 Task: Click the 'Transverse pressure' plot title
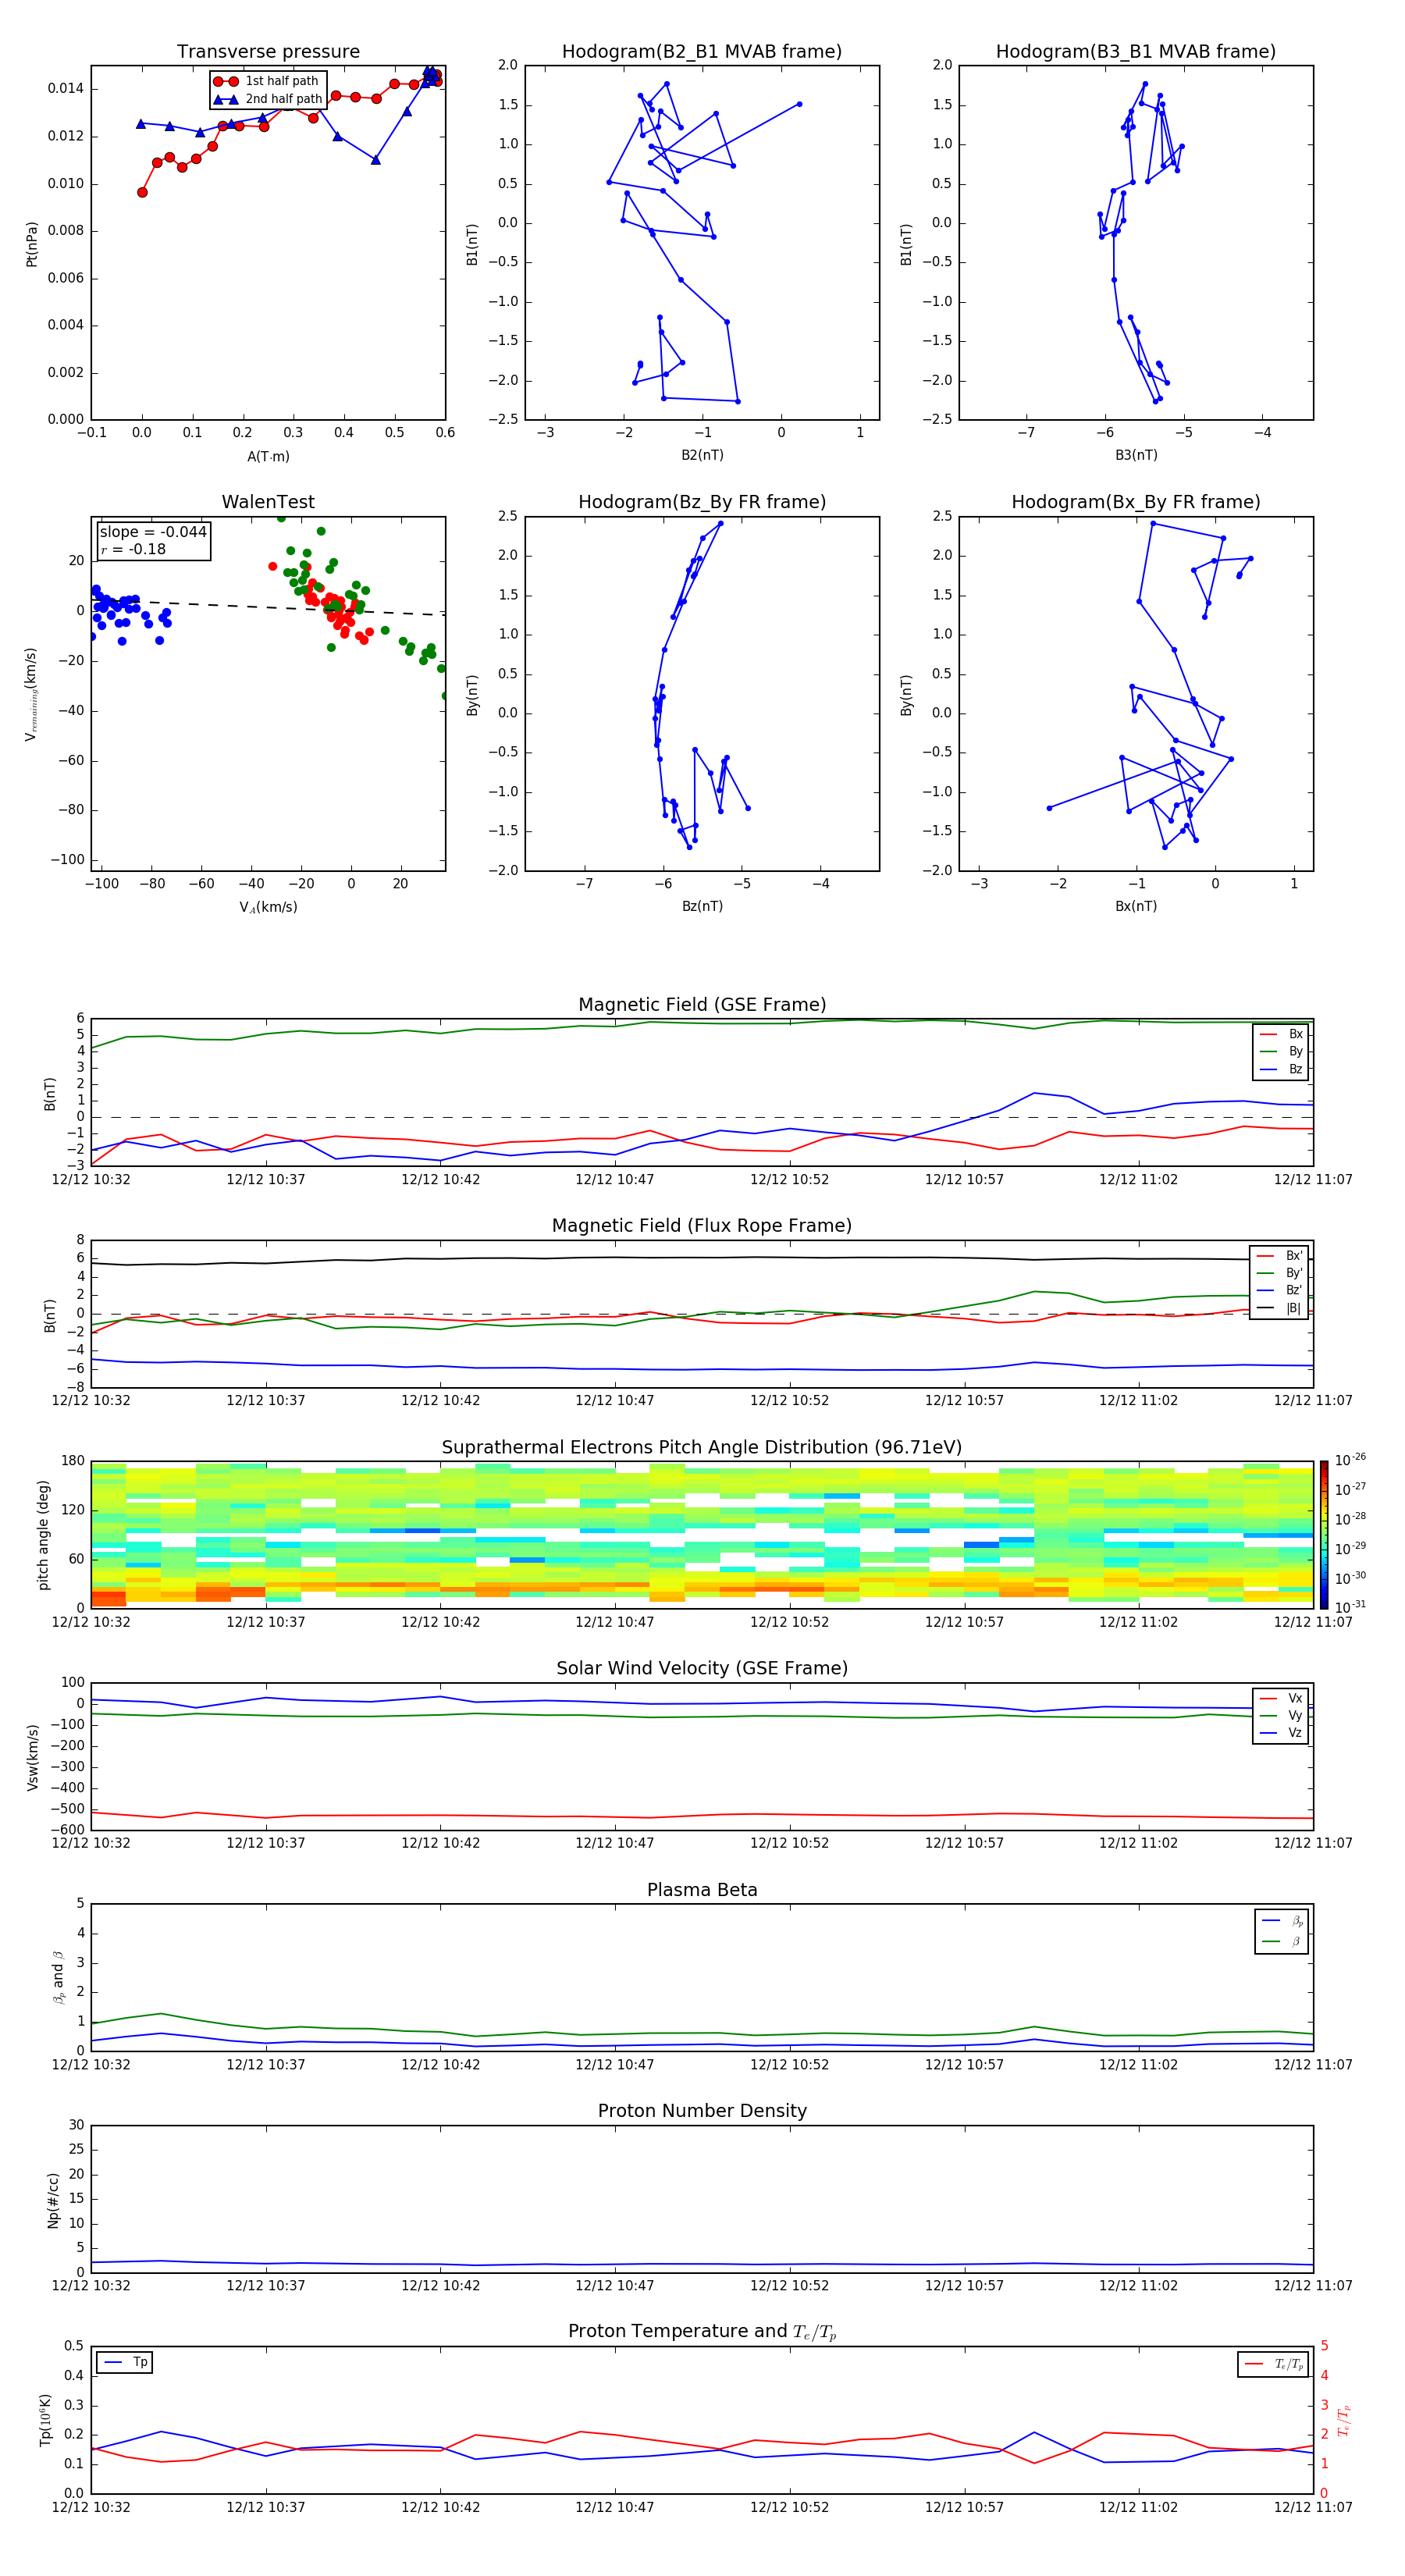pos(268,51)
